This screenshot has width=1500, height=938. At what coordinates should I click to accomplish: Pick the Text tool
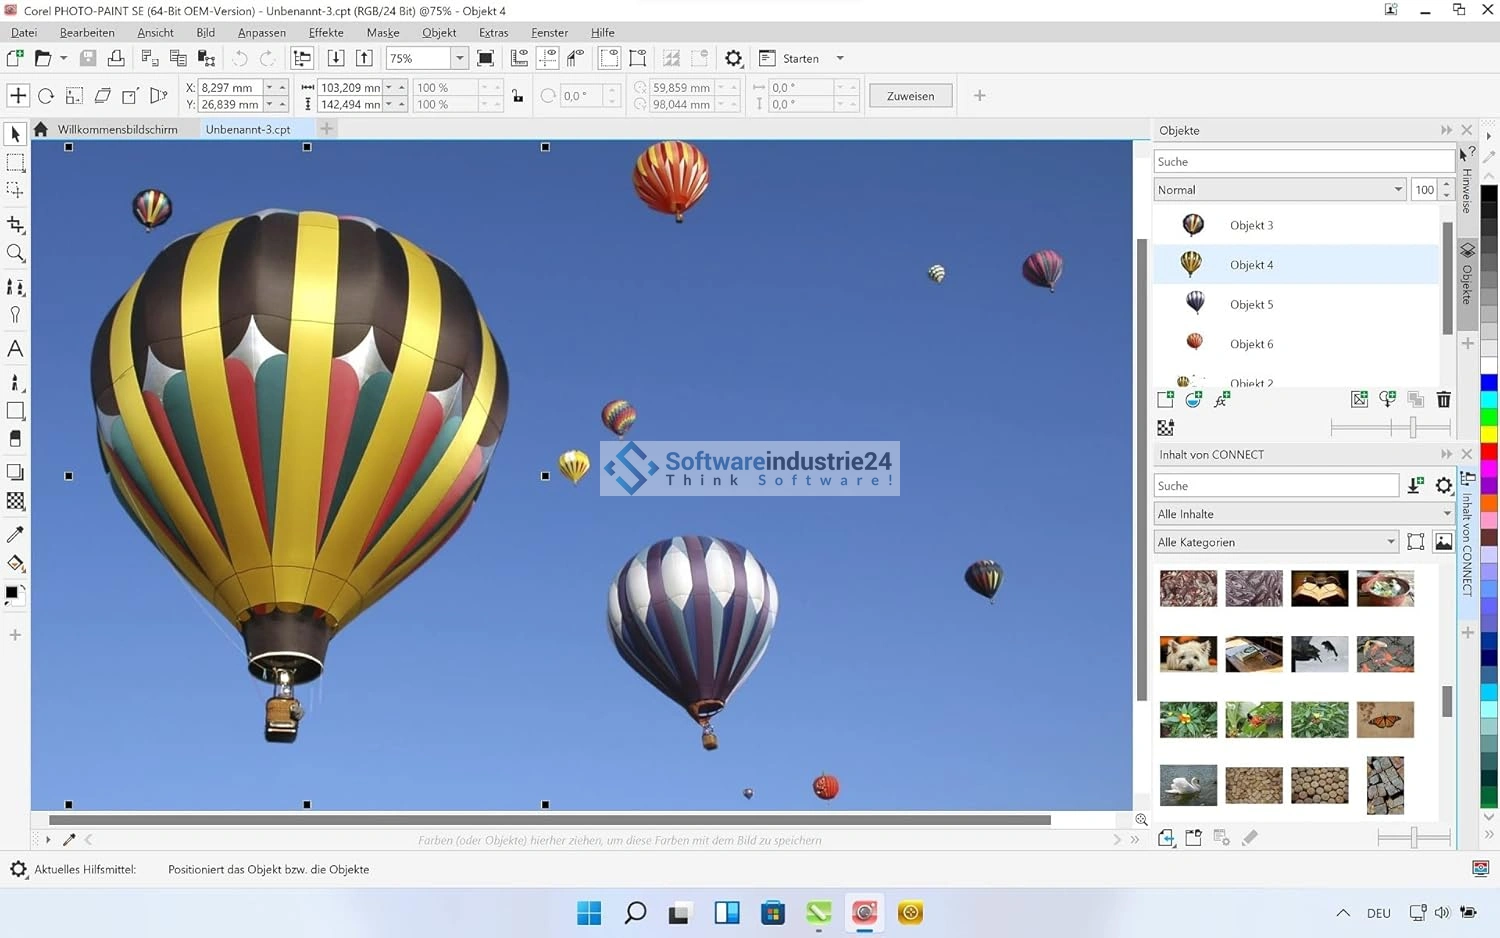15,349
